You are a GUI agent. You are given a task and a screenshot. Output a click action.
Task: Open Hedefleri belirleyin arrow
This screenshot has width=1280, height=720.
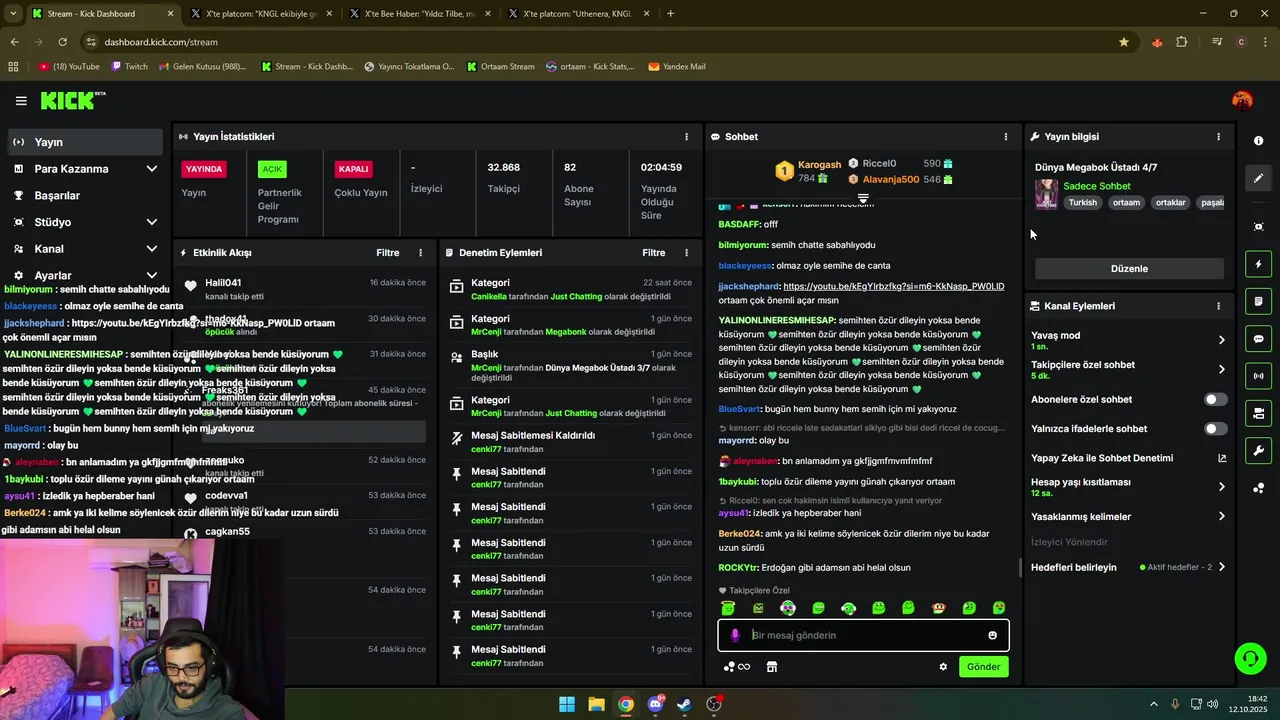pos(1221,567)
